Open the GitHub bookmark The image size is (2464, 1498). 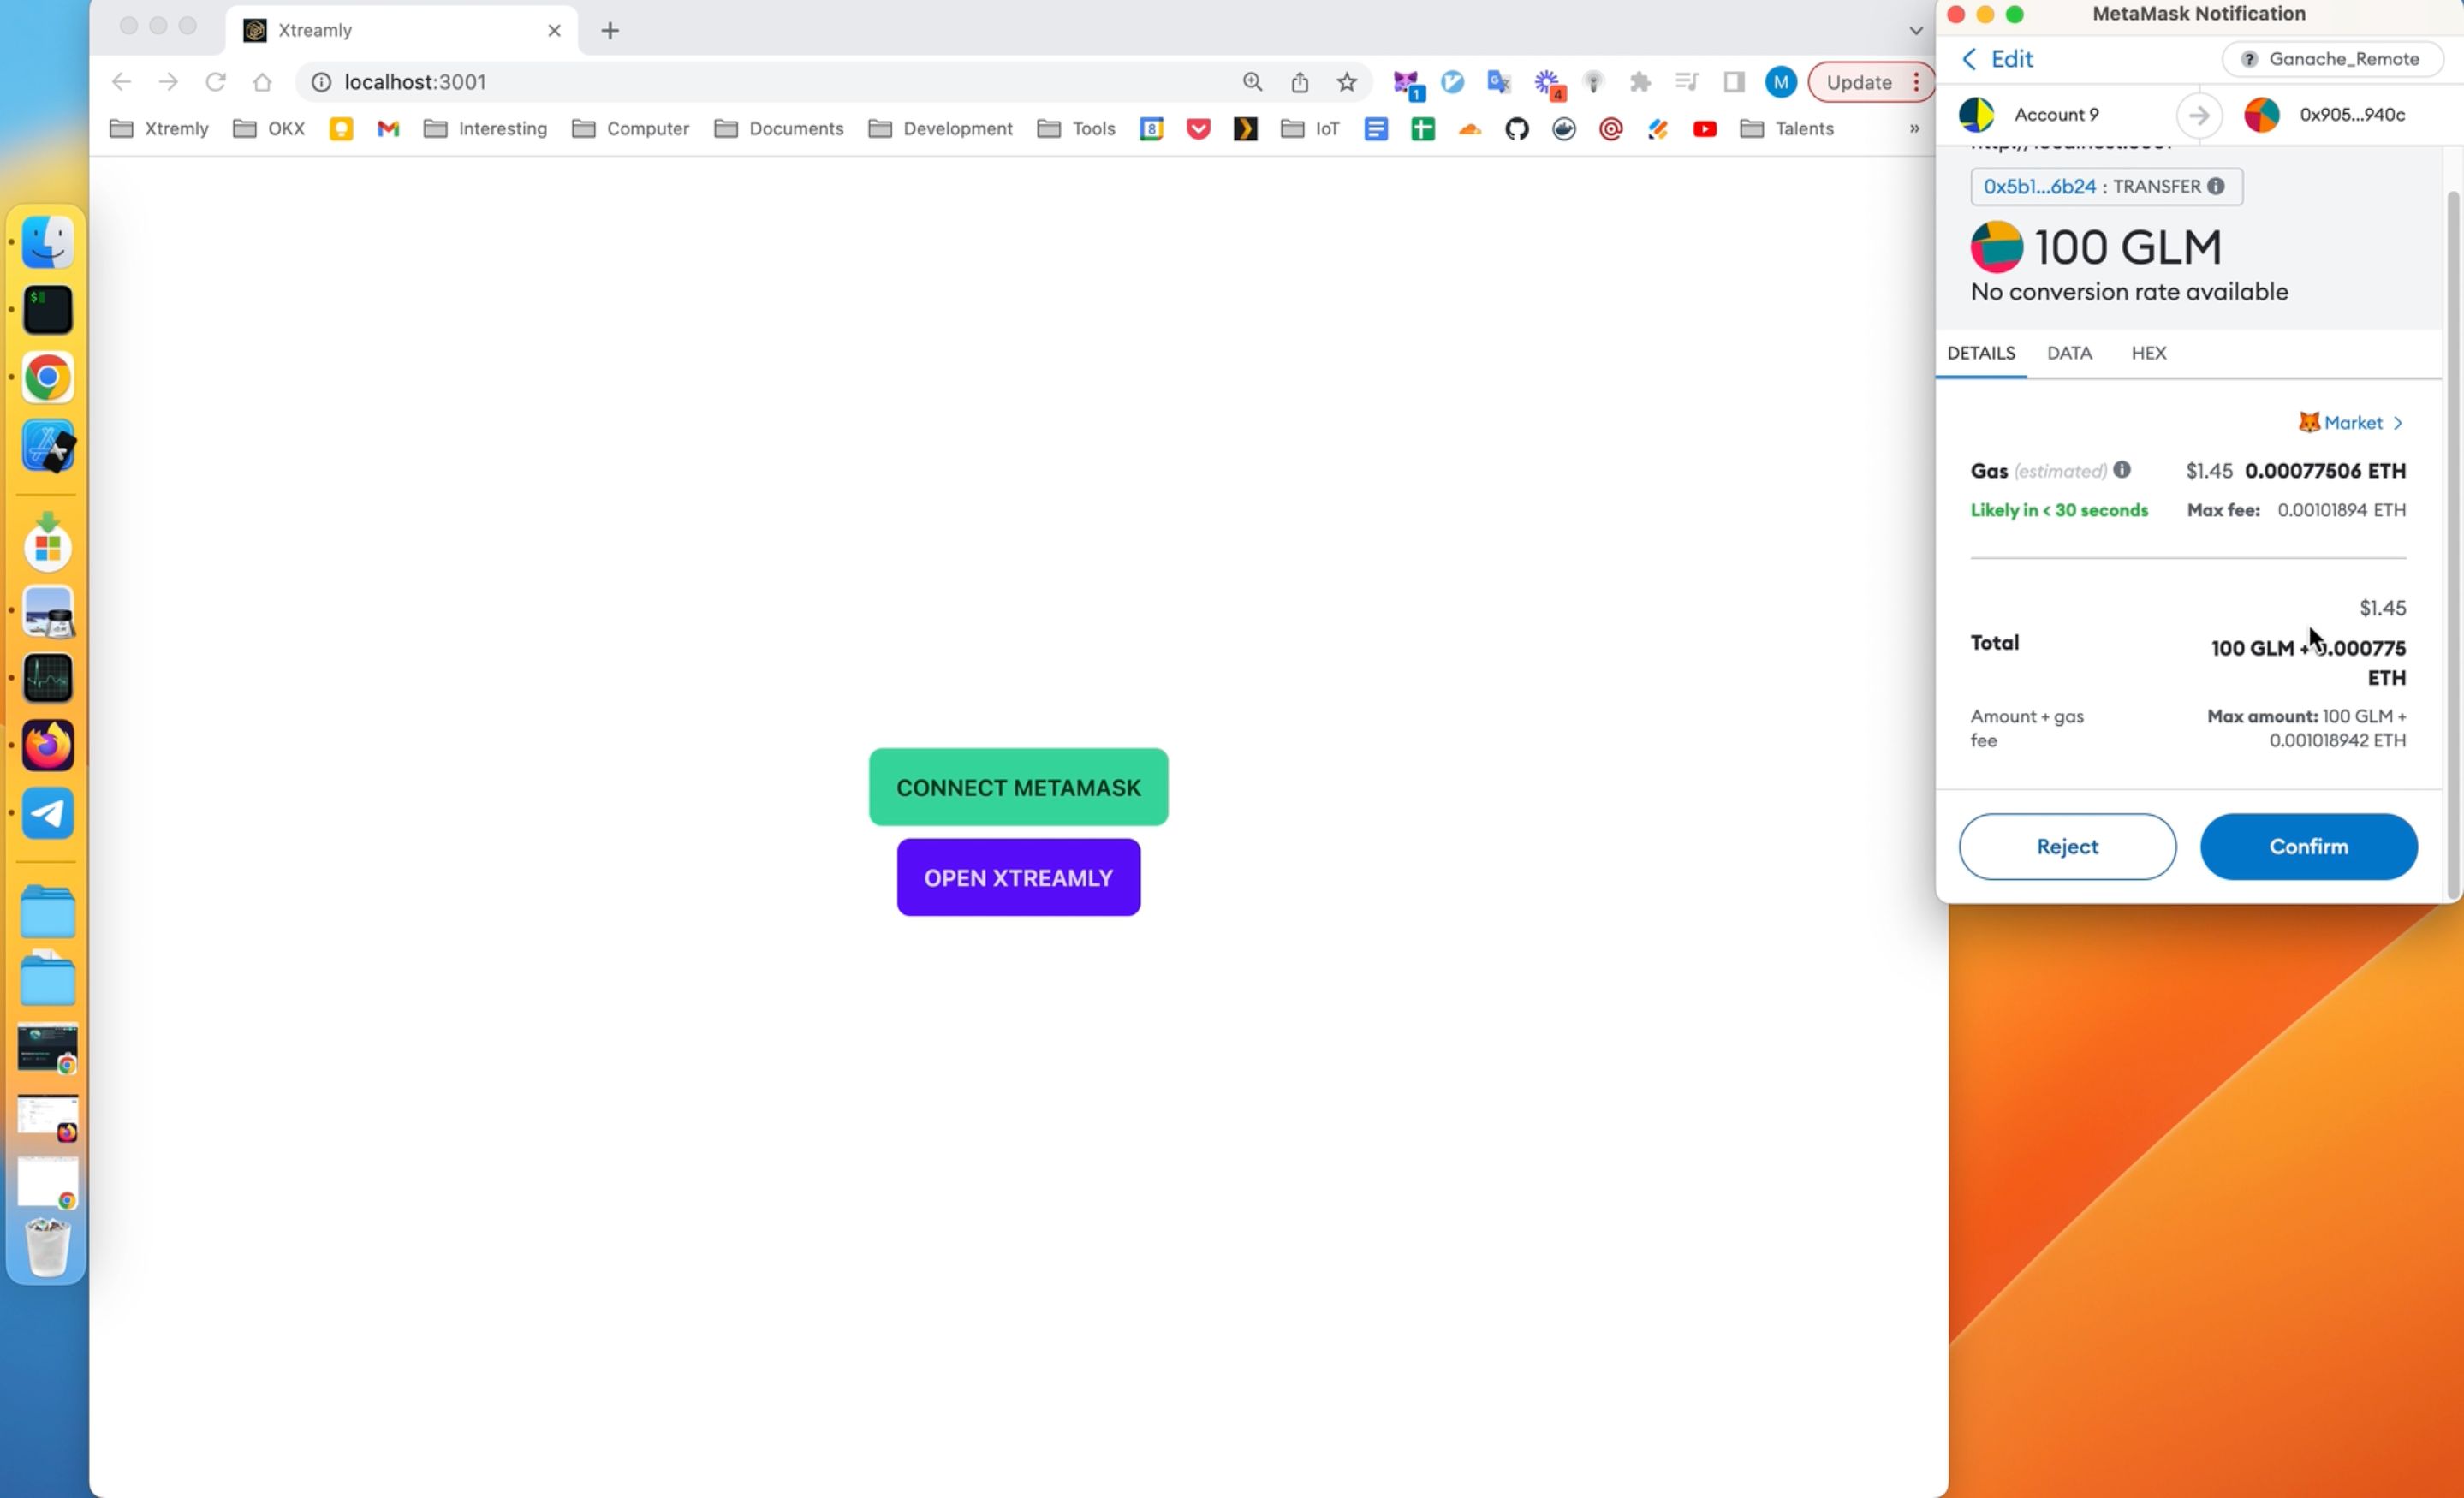coord(1516,129)
